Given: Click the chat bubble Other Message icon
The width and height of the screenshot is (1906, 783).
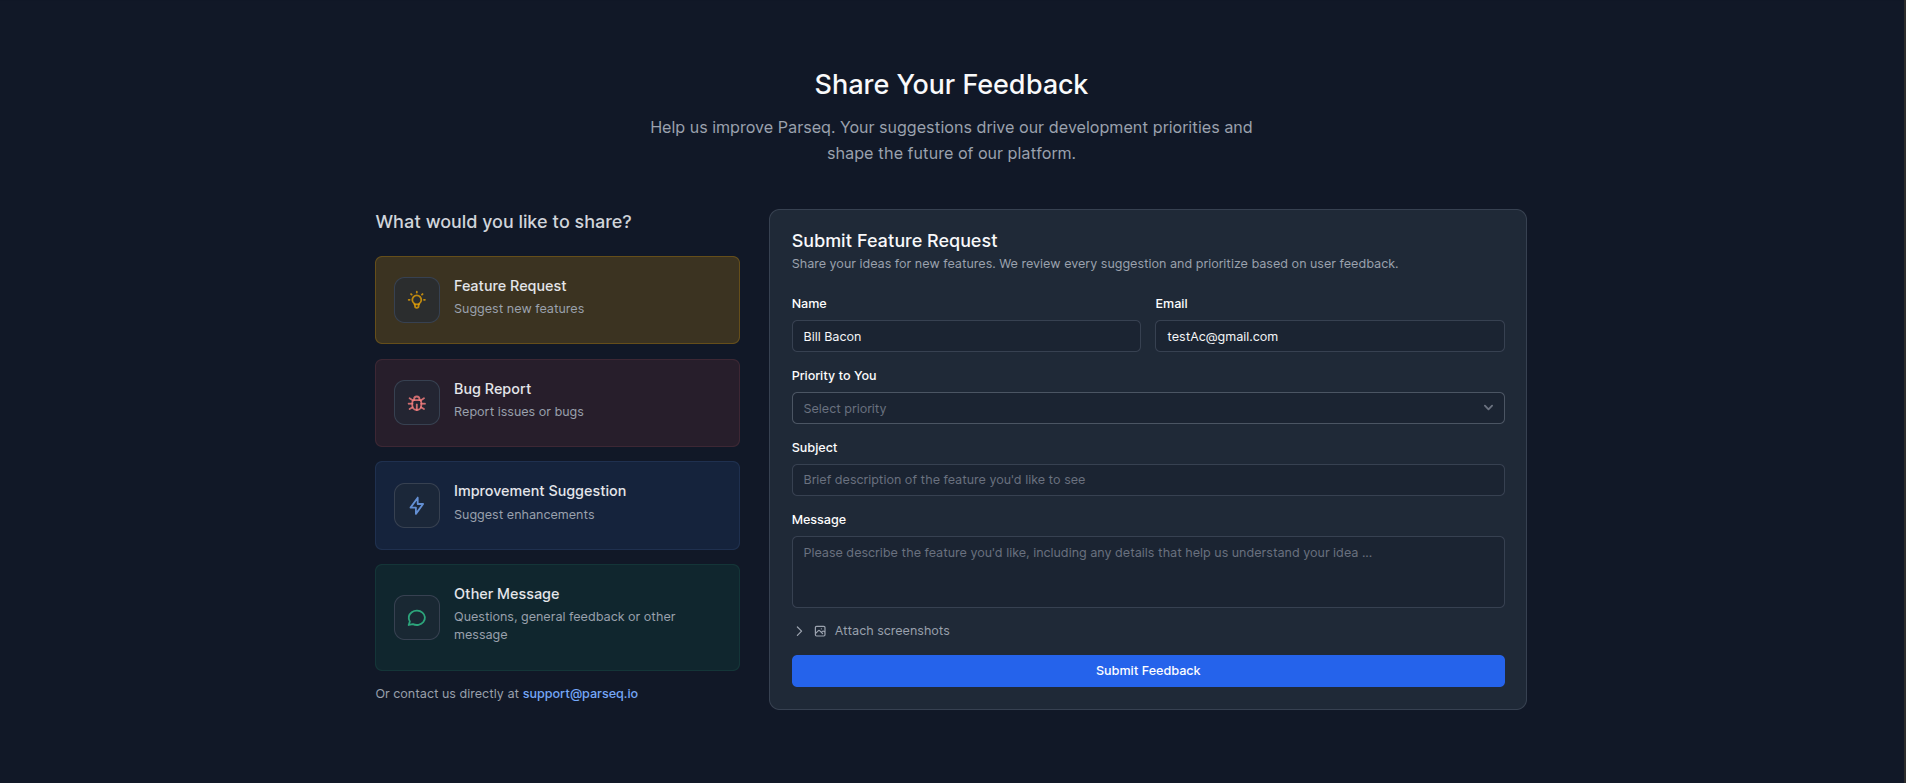Looking at the screenshot, I should (x=417, y=618).
